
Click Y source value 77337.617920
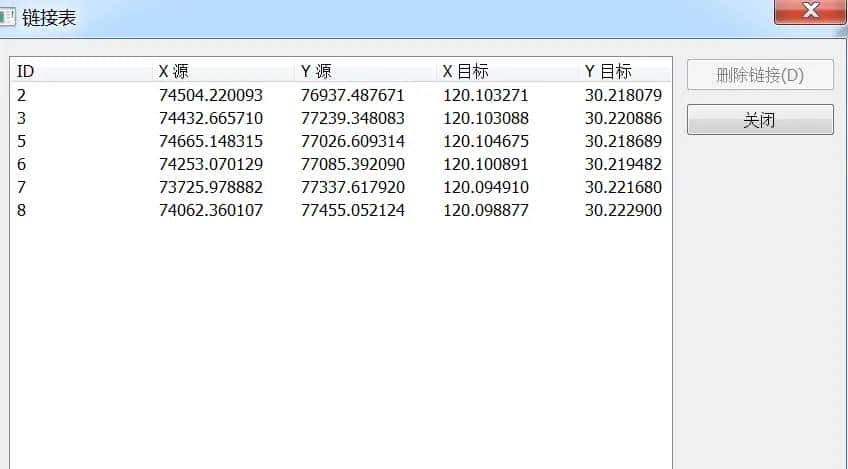353,187
